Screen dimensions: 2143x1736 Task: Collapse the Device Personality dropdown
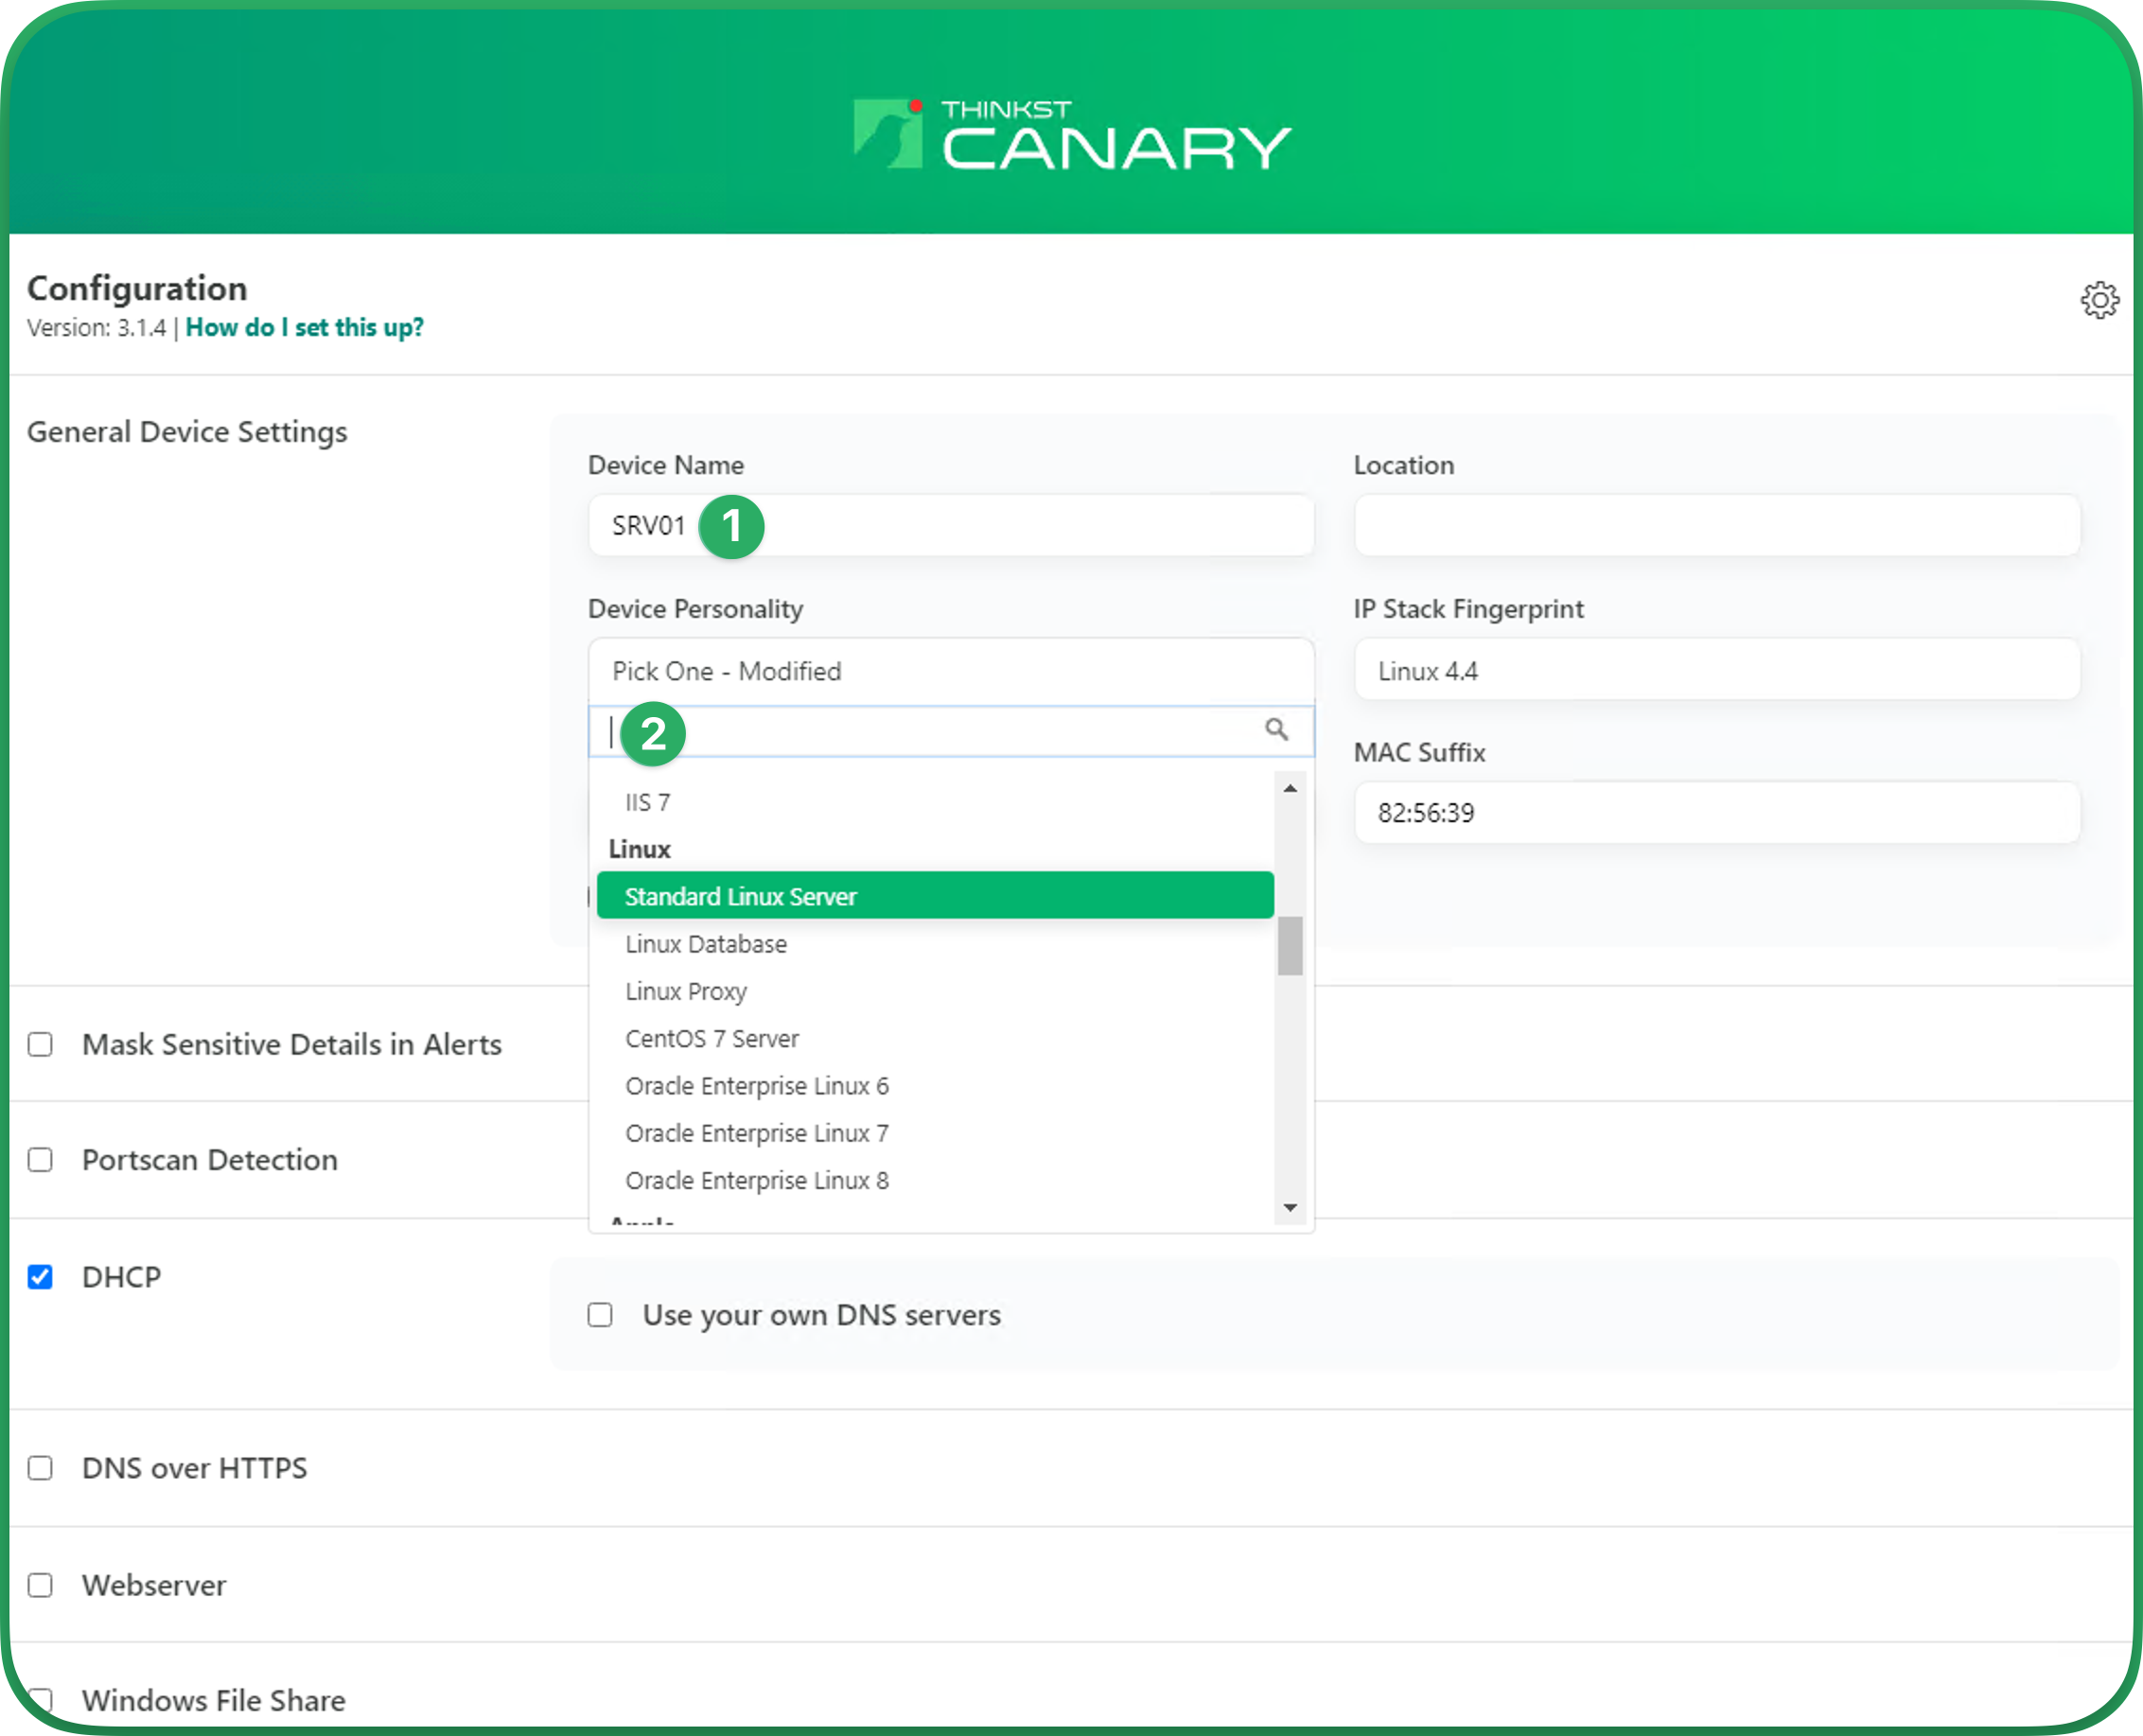click(x=950, y=671)
